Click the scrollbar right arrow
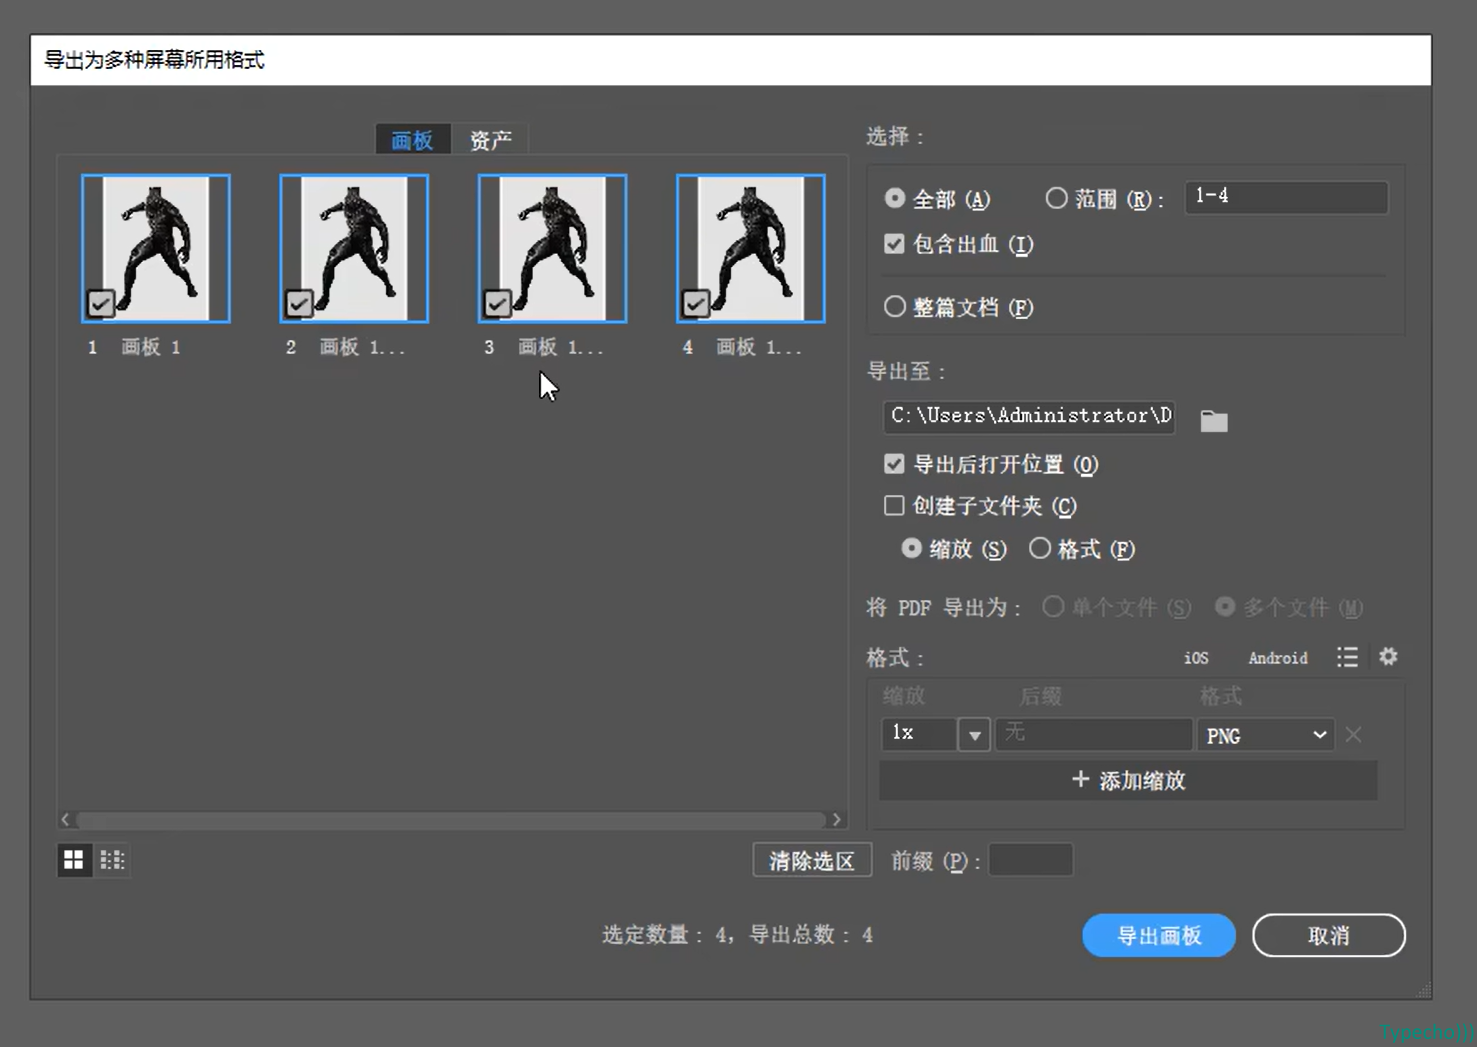 point(837,820)
